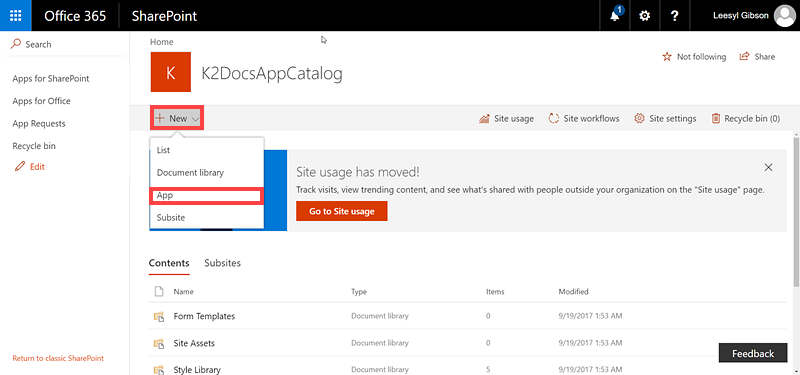This screenshot has height=375, width=800.
Task: Open the notifications bell
Action: pyautogui.click(x=615, y=16)
